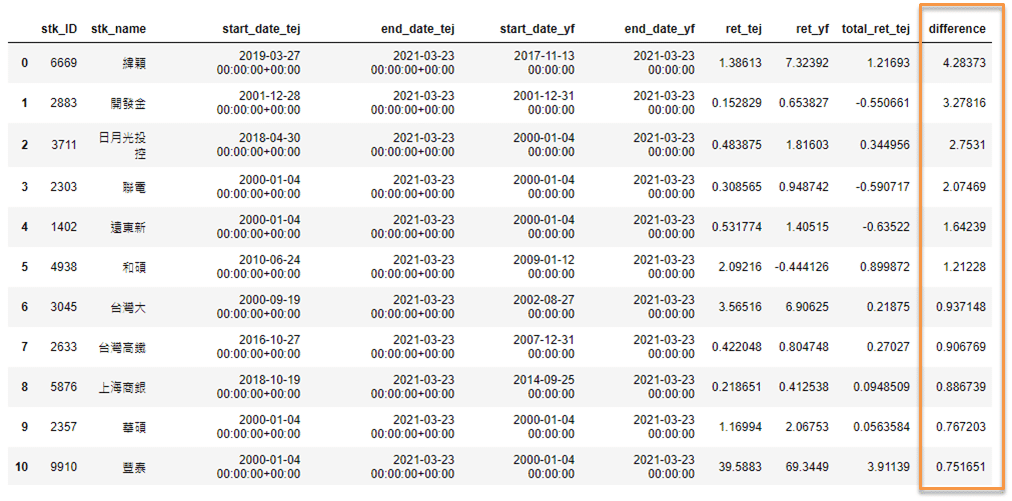Select the start_date_yf column header
The height and width of the screenshot is (501, 1012).
pyautogui.click(x=537, y=28)
